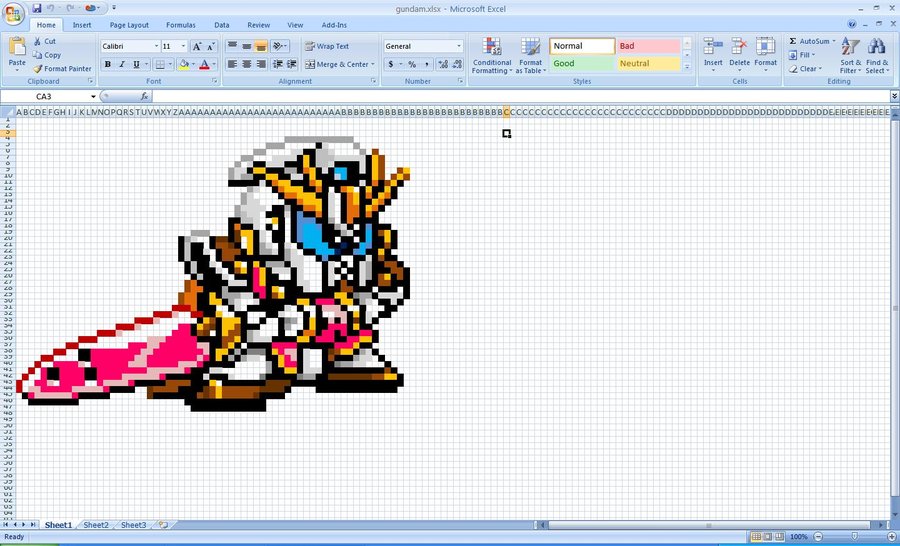Toggle Italic formatting
The image size is (900, 546).
[122, 64]
